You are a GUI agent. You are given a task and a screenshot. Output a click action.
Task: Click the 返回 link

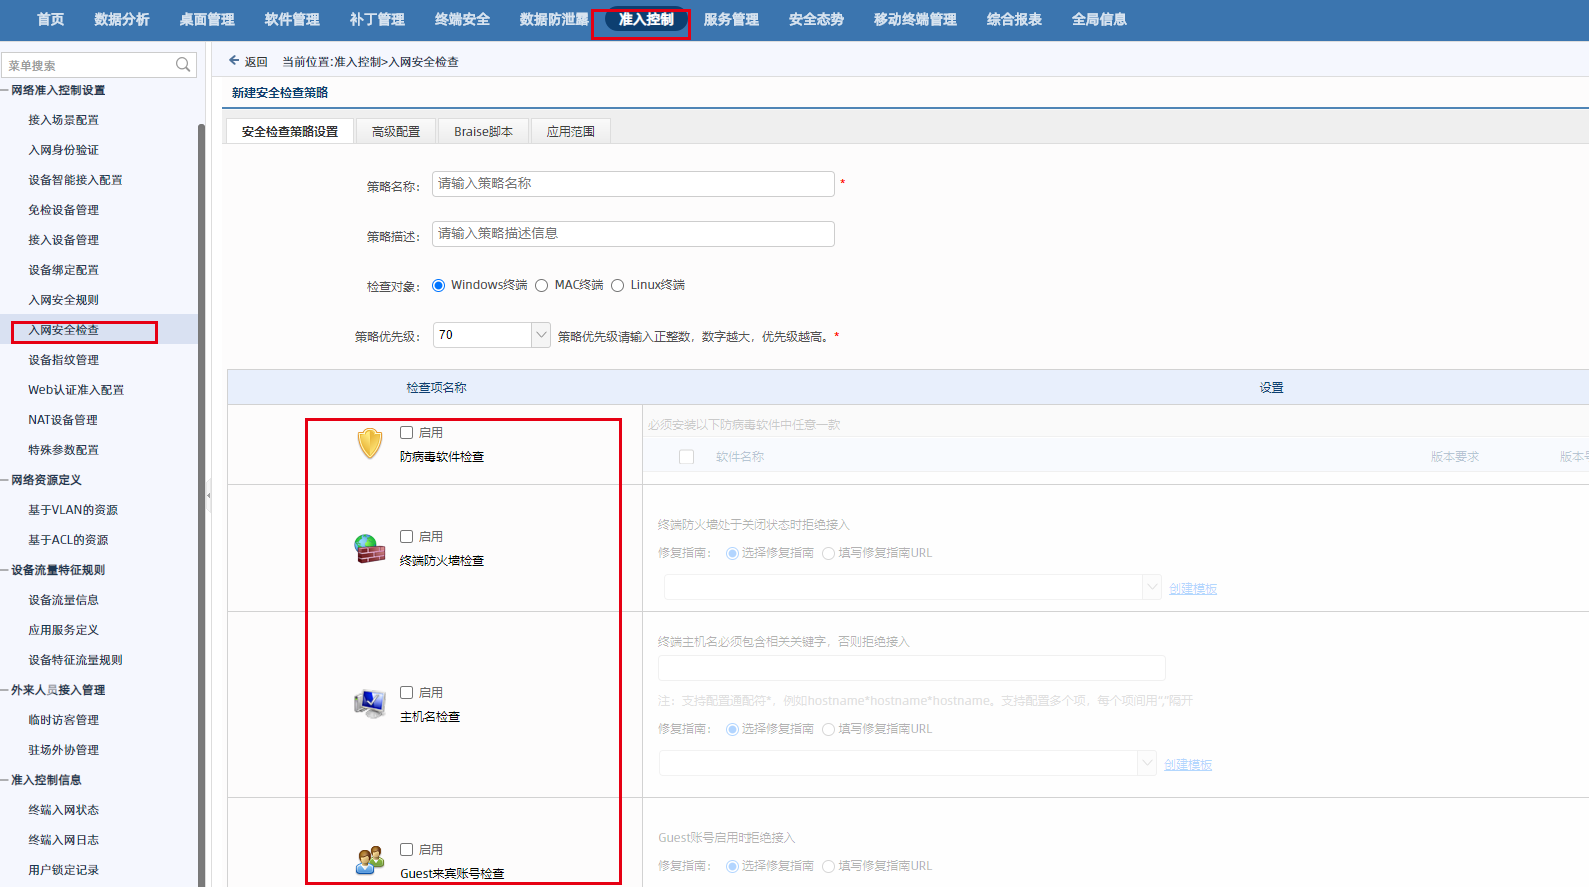point(256,61)
